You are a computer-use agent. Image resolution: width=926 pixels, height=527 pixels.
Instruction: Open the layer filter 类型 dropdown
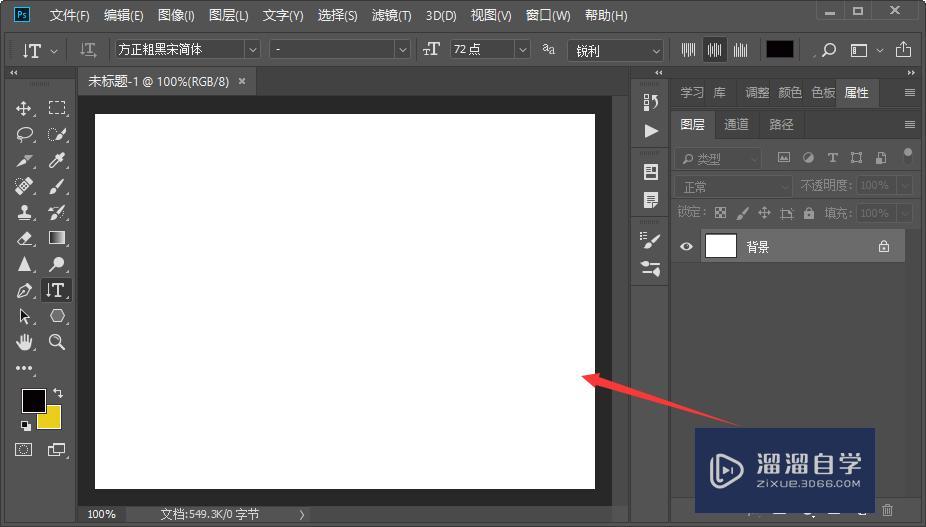(x=718, y=158)
